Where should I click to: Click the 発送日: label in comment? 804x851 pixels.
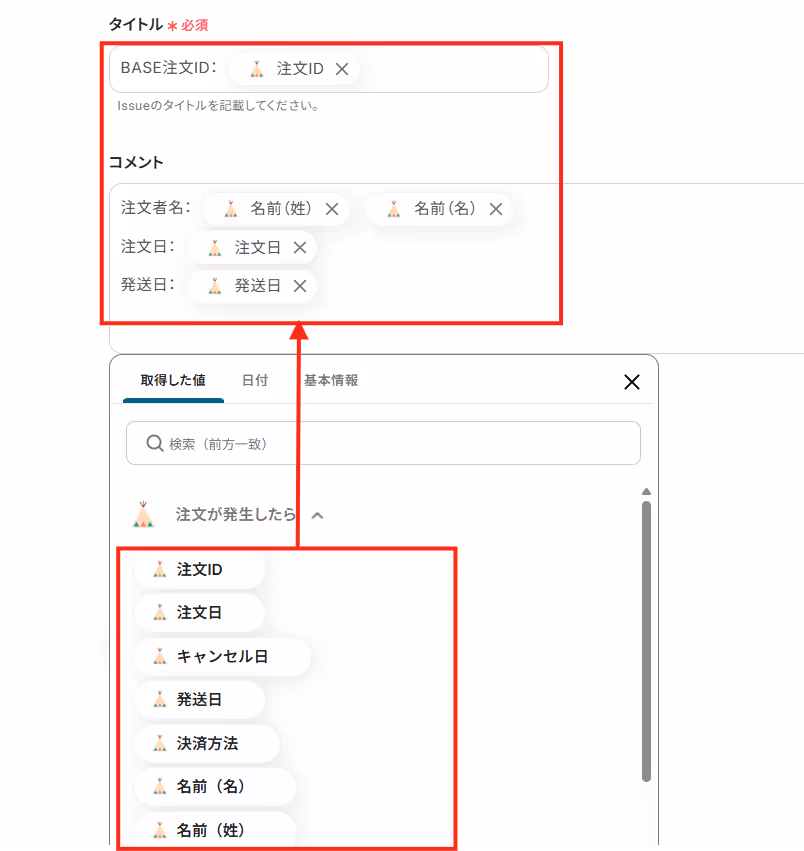[148, 284]
